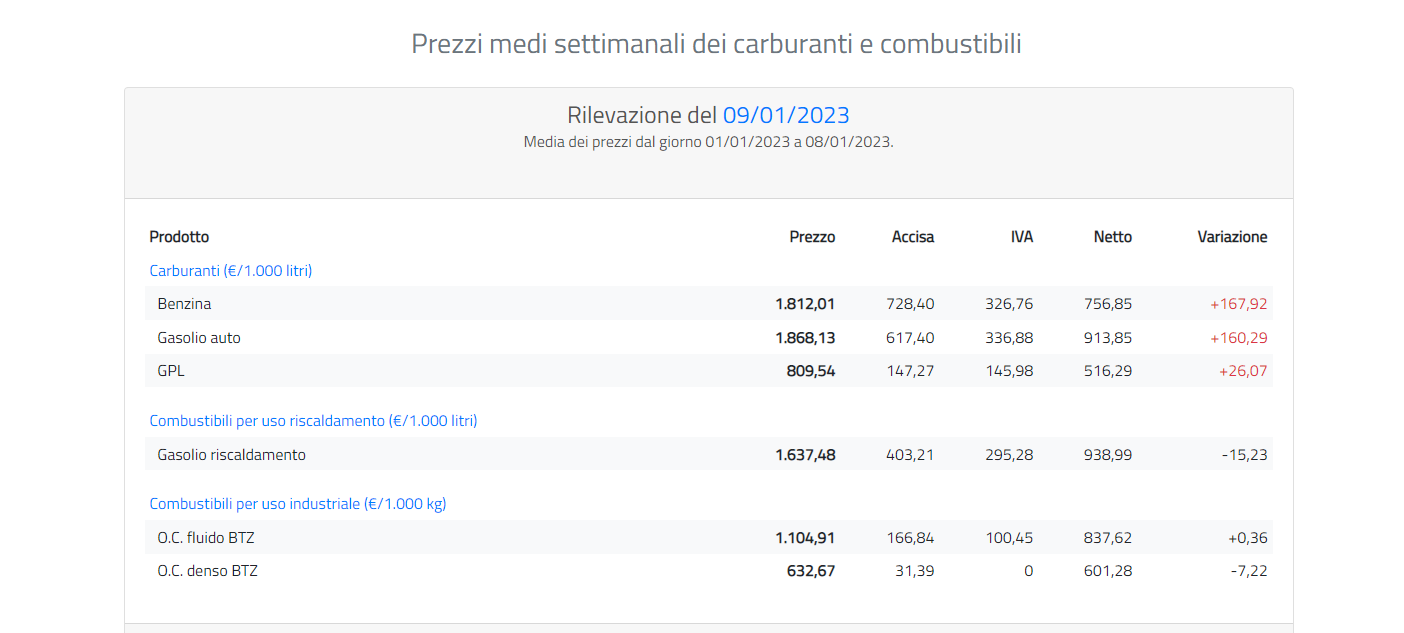The height and width of the screenshot is (633, 1404).
Task: Open Combustibili per uso industriale category
Action: point(298,504)
